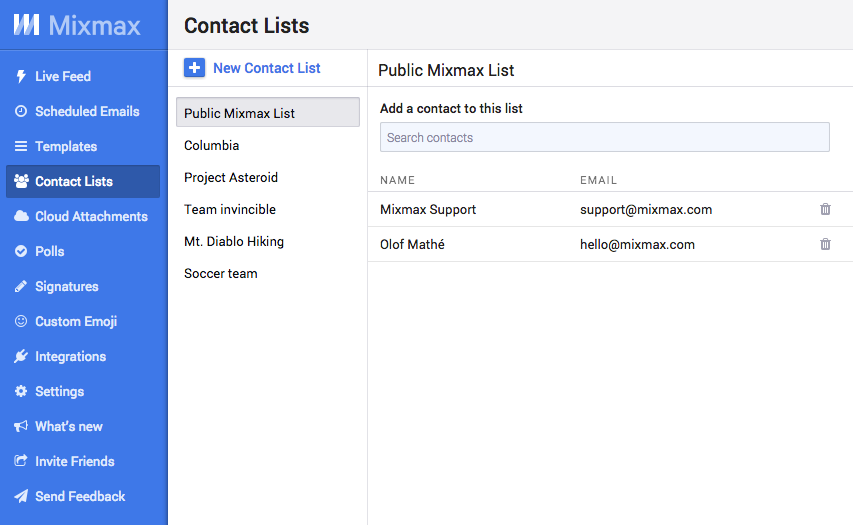This screenshot has width=853, height=525.
Task: Remove Olof Mathé using trash icon
Action: (825, 244)
